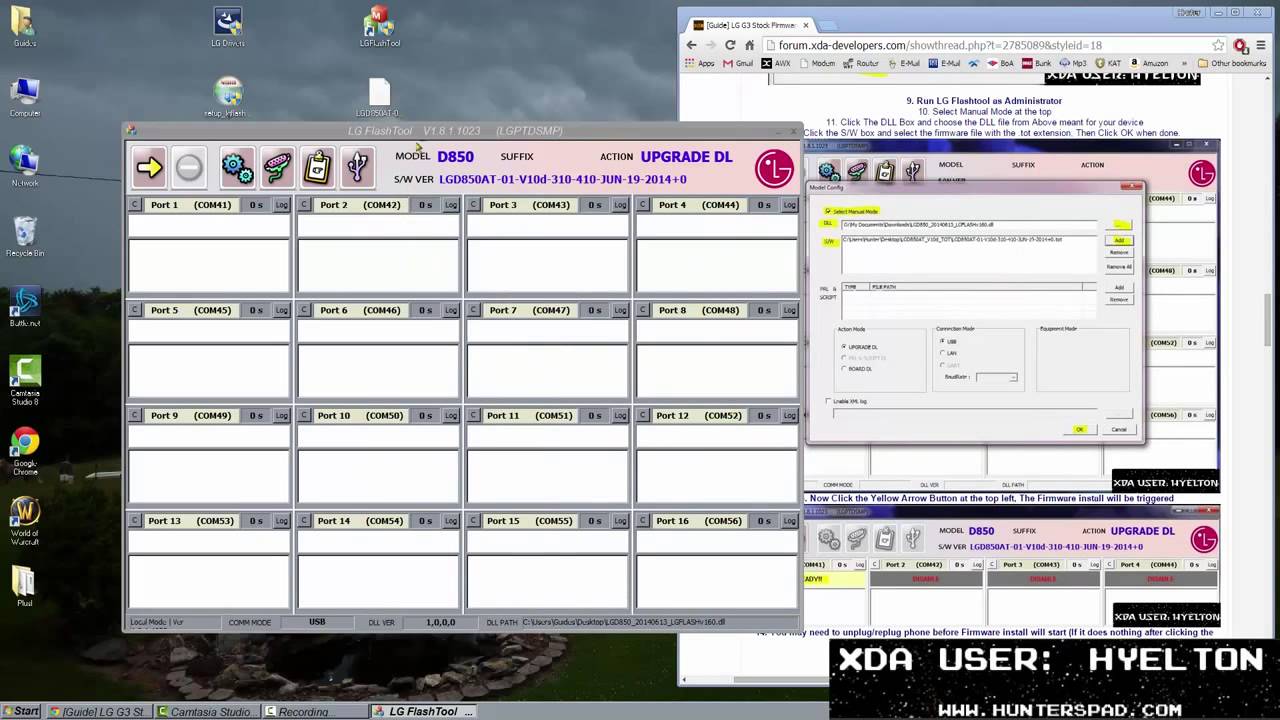Open the Guides folder on the desktop
The width and height of the screenshot is (1280, 720).
click(x=24, y=28)
